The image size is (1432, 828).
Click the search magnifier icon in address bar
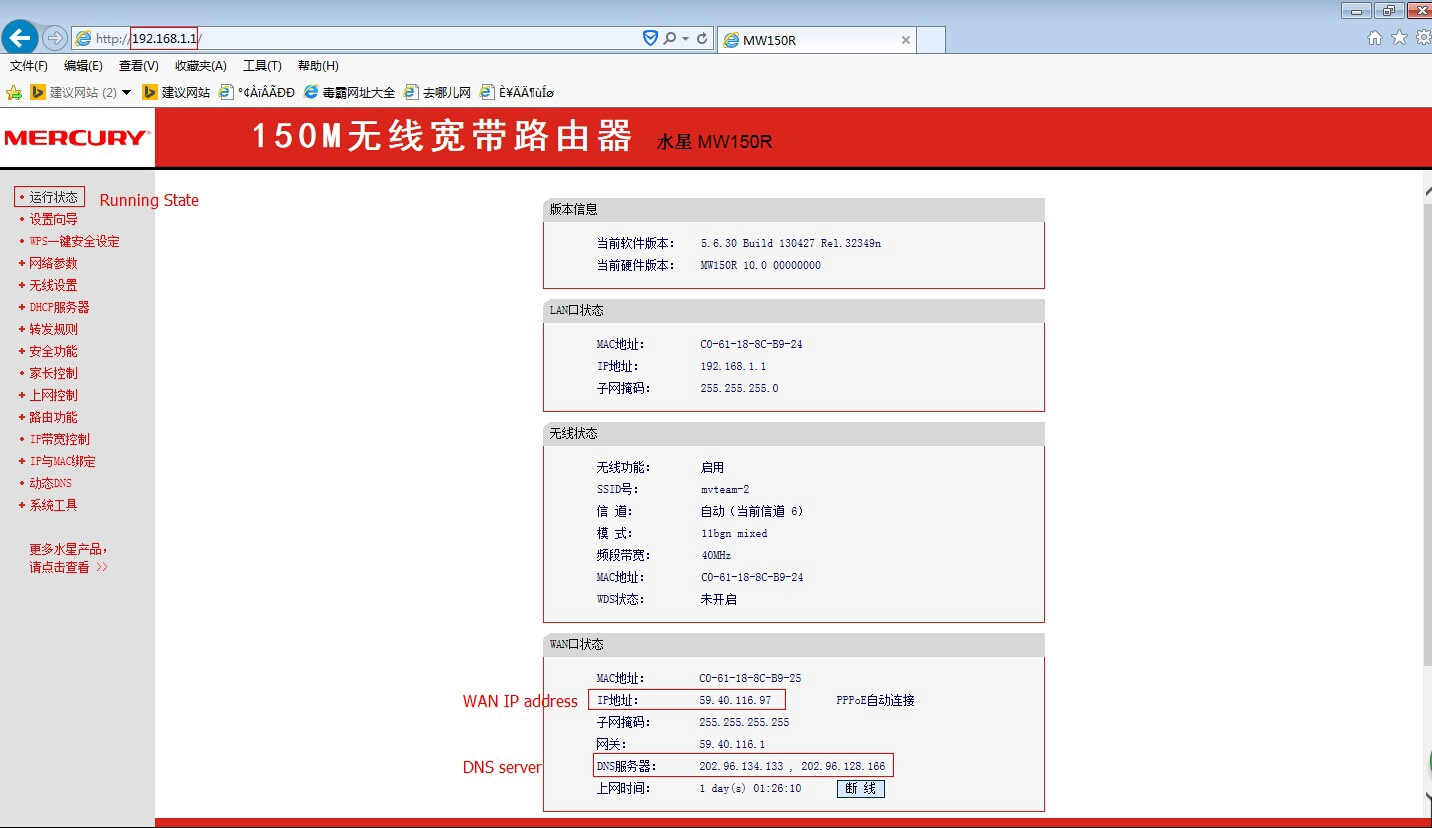point(669,38)
